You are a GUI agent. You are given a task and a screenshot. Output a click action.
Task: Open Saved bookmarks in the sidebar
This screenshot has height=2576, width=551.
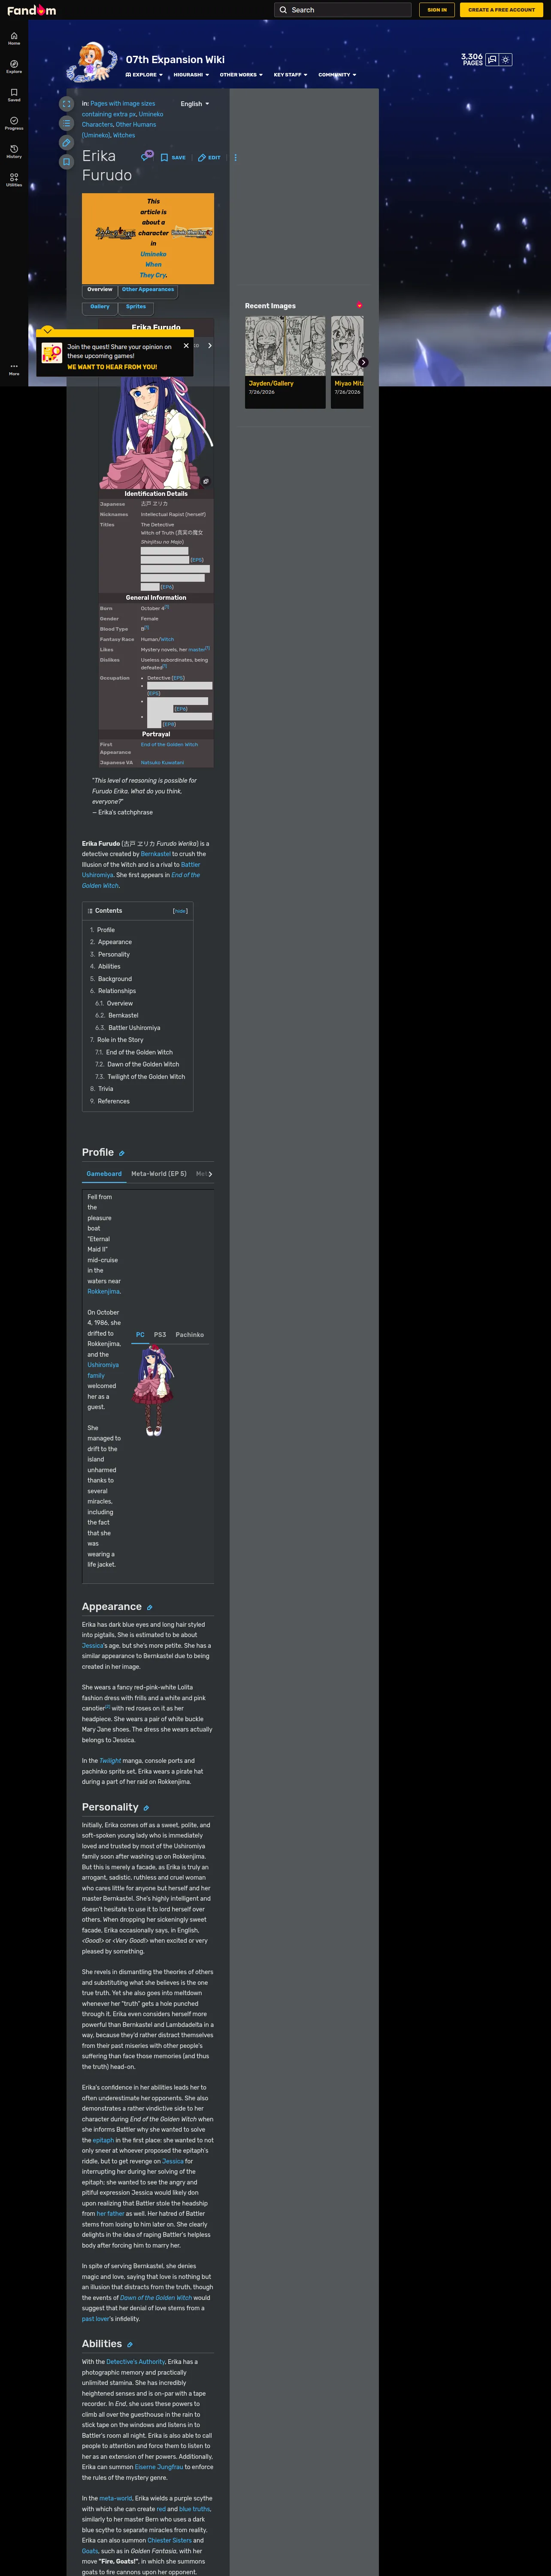(x=14, y=95)
